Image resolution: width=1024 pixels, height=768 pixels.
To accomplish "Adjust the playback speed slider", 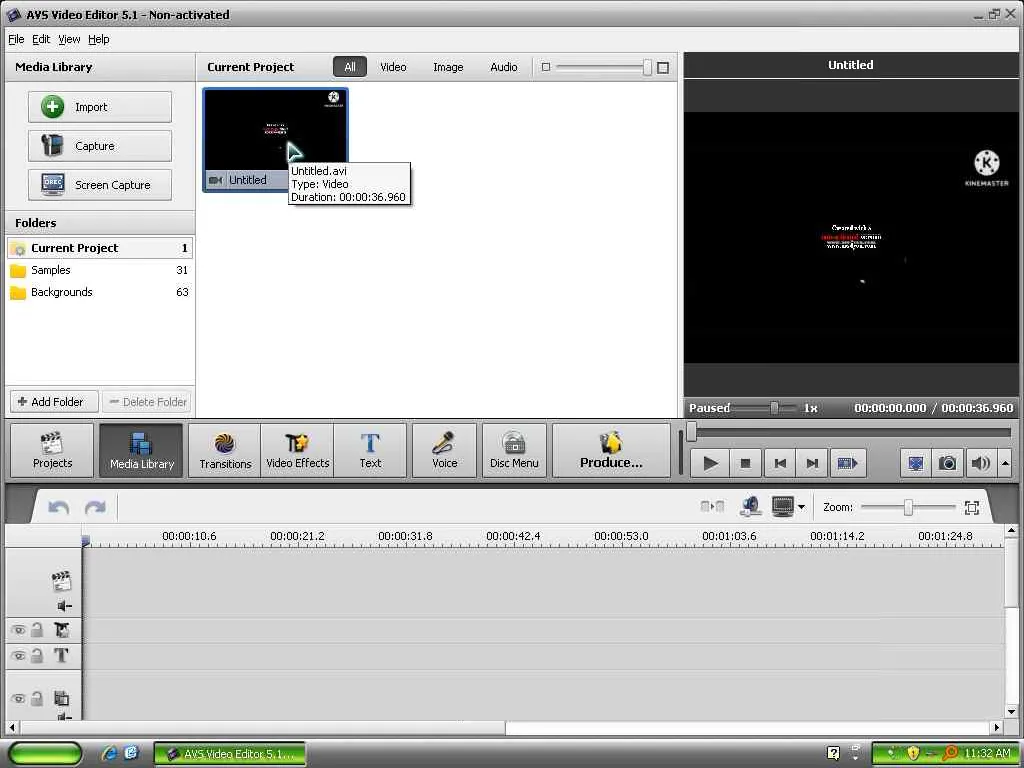I will coord(774,408).
